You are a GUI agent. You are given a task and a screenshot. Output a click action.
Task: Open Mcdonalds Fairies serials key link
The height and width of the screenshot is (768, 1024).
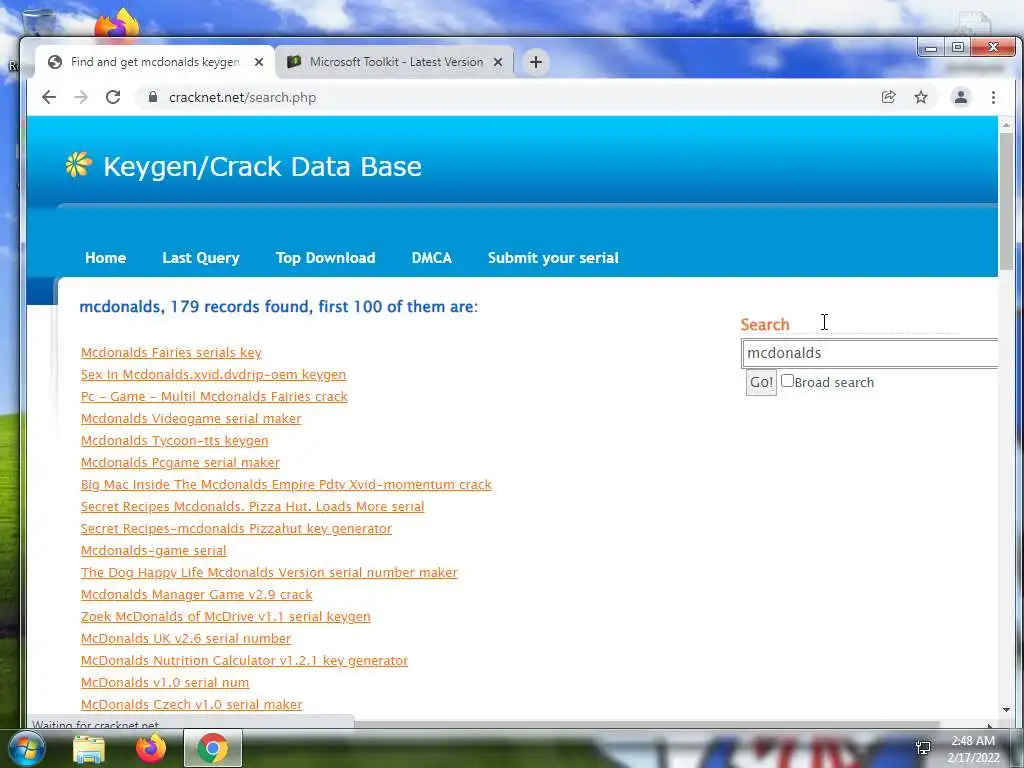click(x=171, y=353)
